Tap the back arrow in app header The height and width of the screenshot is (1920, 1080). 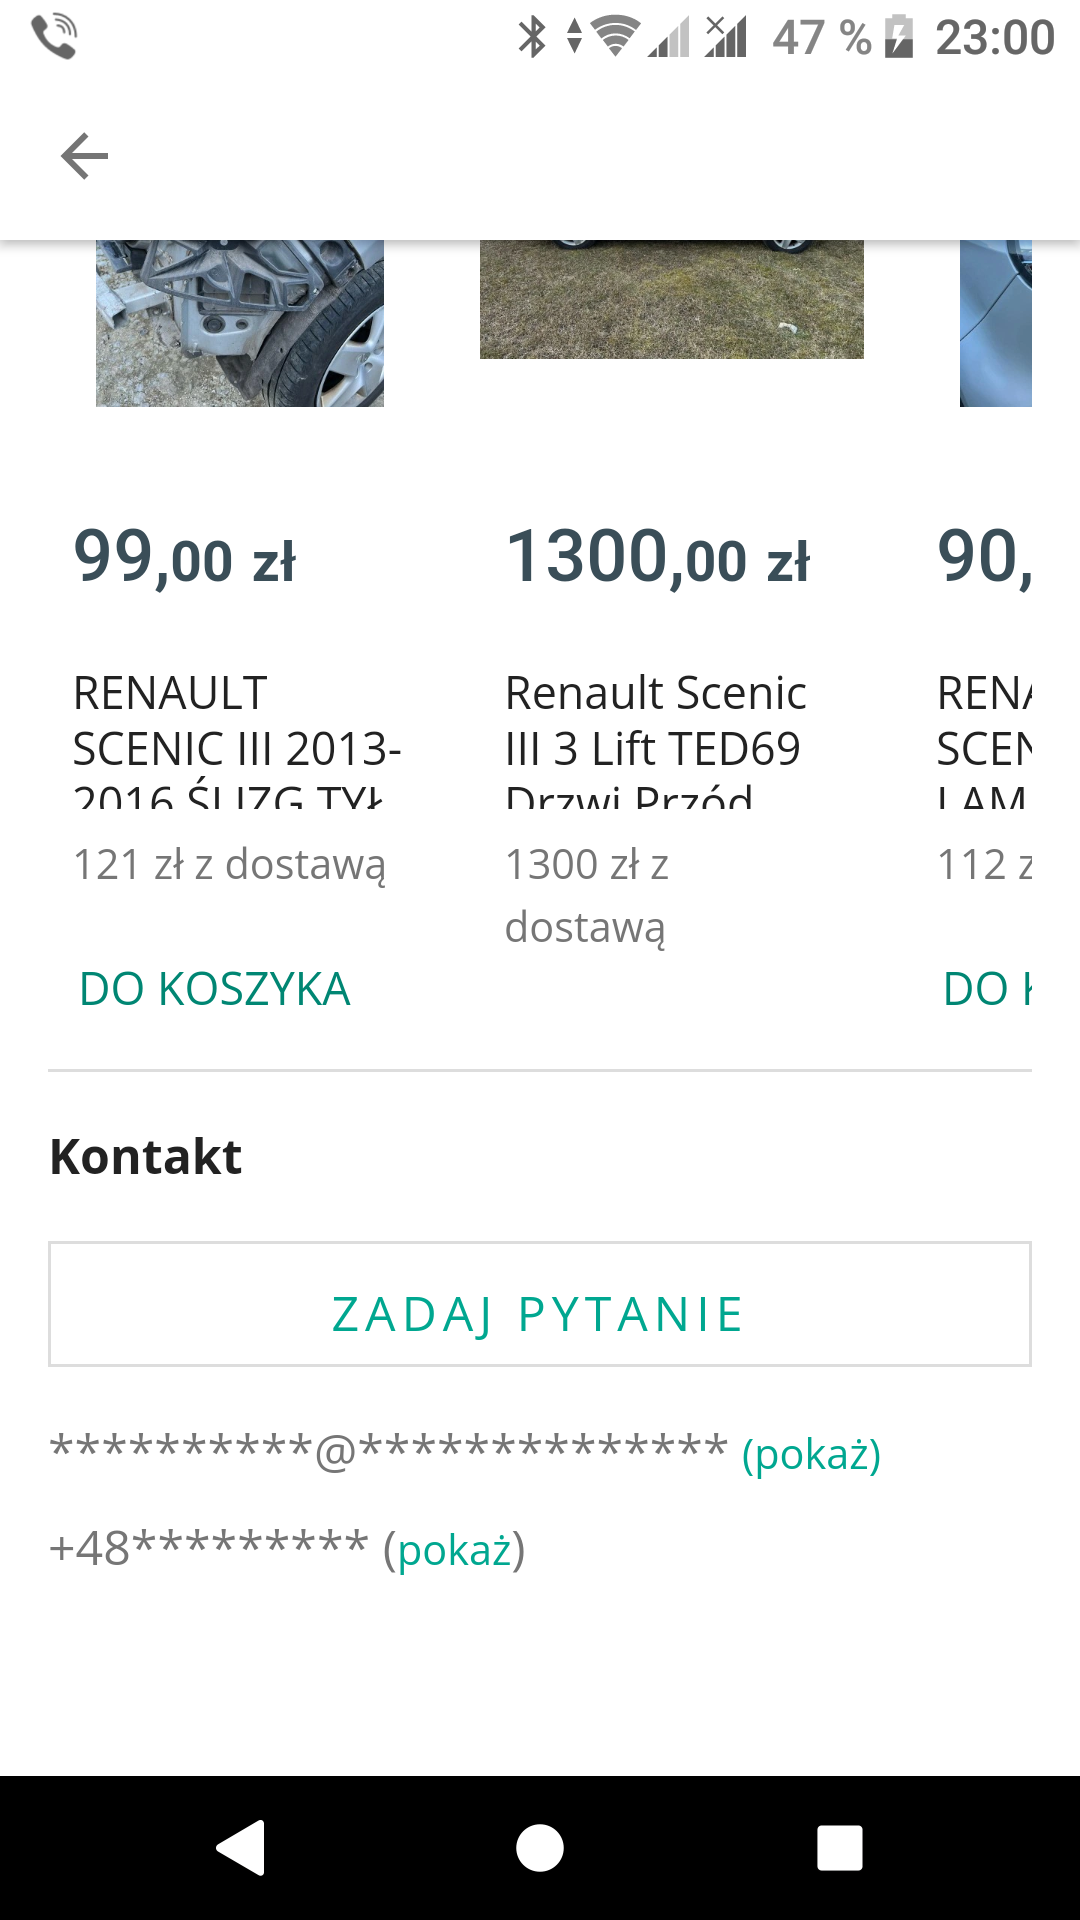[x=84, y=156]
